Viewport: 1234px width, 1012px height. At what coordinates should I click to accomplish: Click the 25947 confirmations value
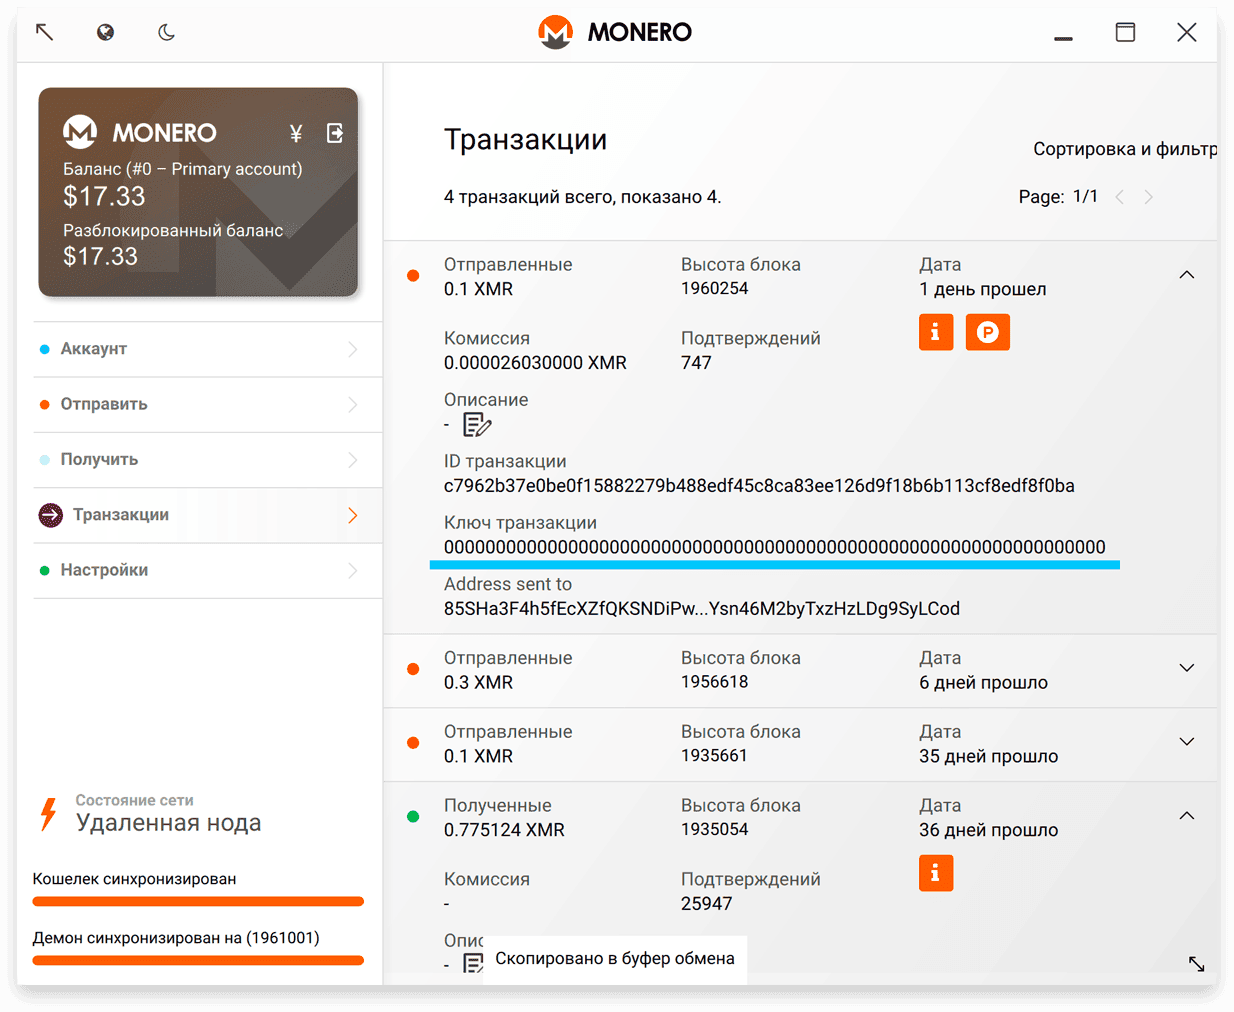[x=707, y=904]
